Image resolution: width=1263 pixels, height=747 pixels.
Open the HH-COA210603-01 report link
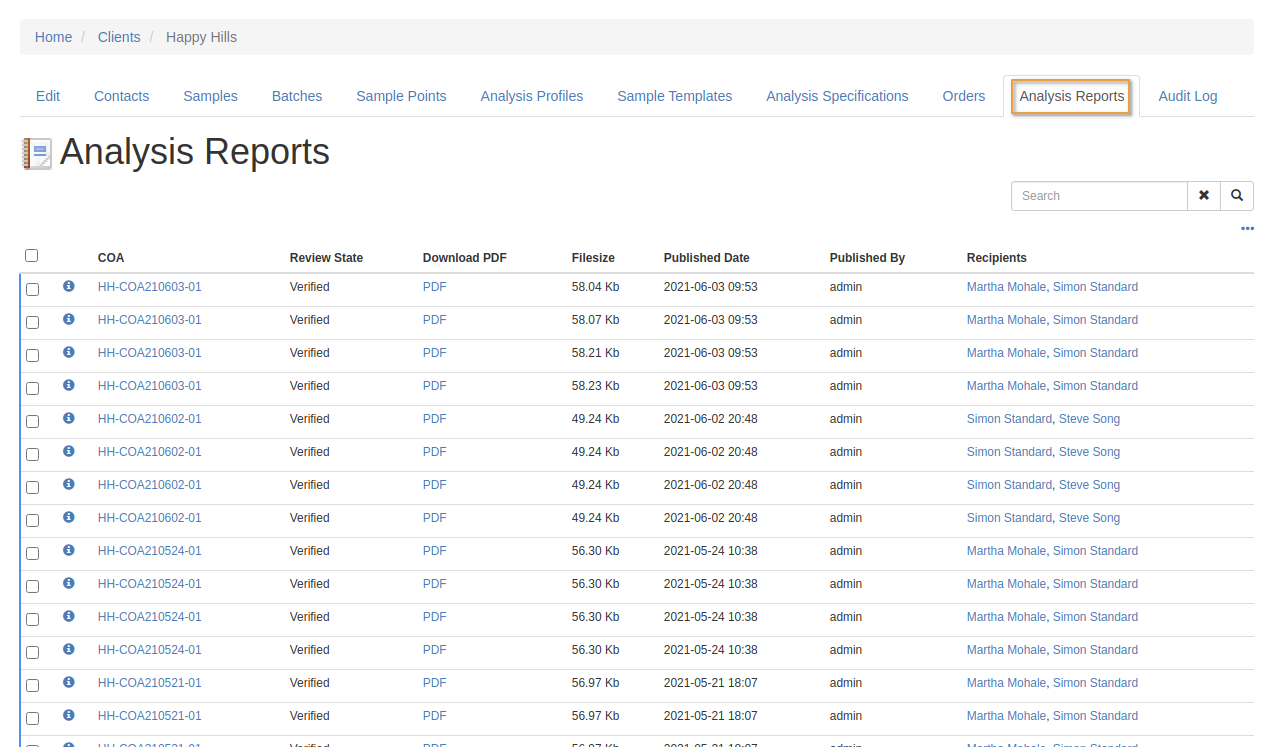pos(150,287)
